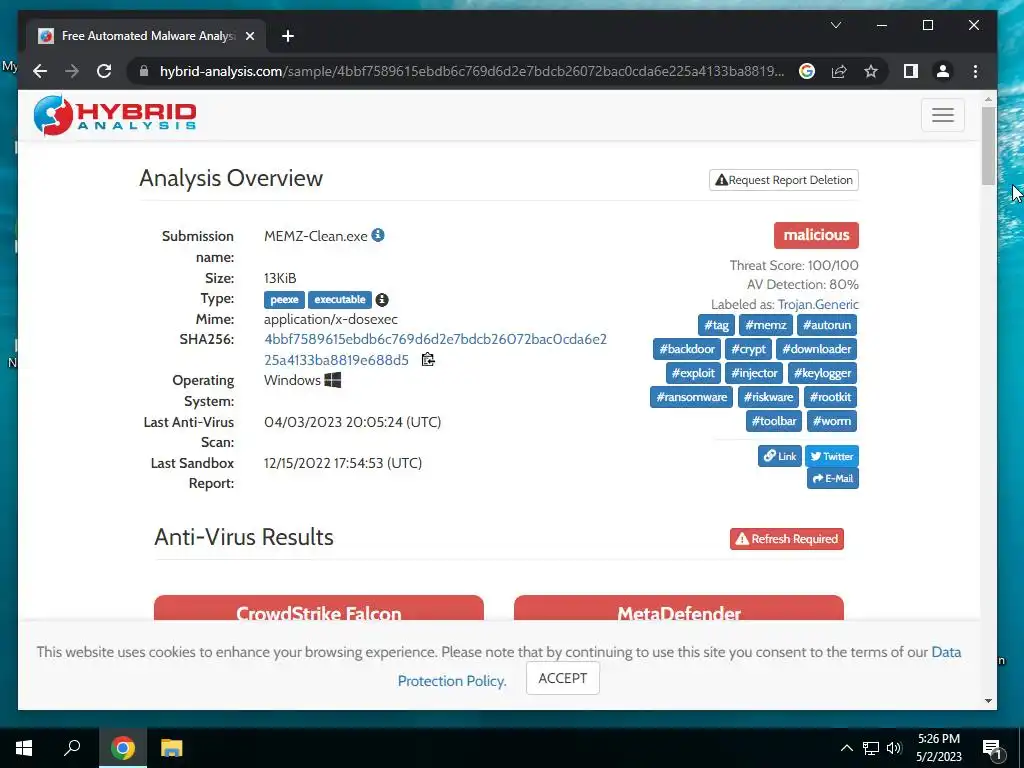This screenshot has height=768, width=1024.
Task: Open the MetaDefender result panel header
Action: (679, 608)
